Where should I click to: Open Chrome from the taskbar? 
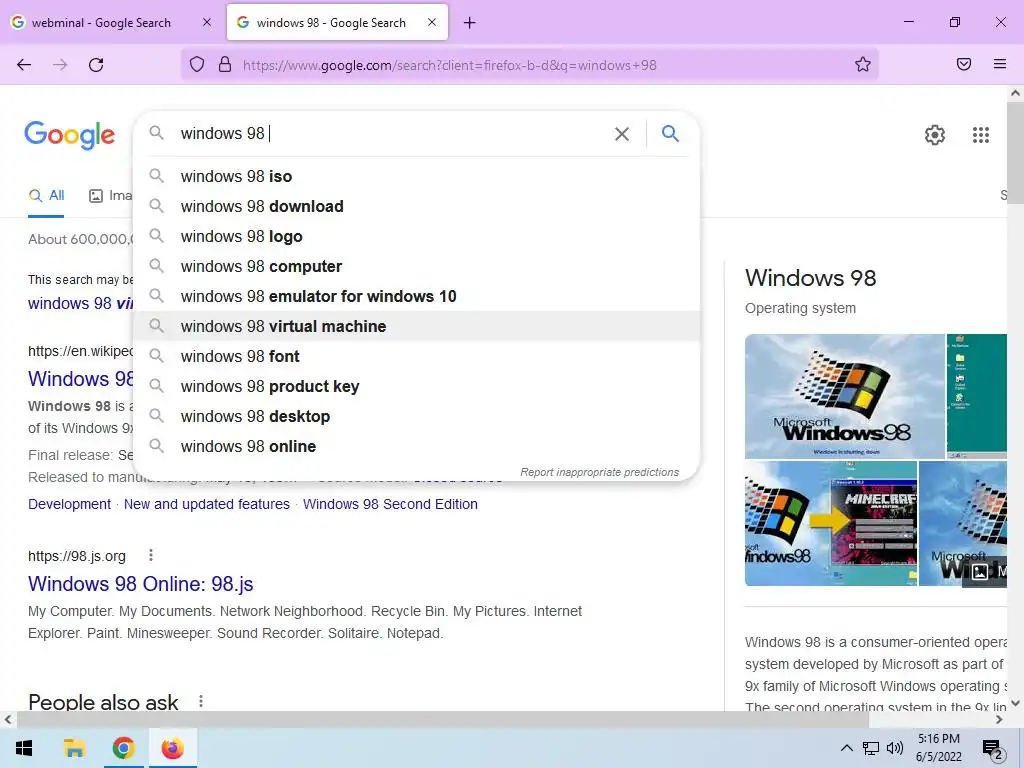click(123, 748)
